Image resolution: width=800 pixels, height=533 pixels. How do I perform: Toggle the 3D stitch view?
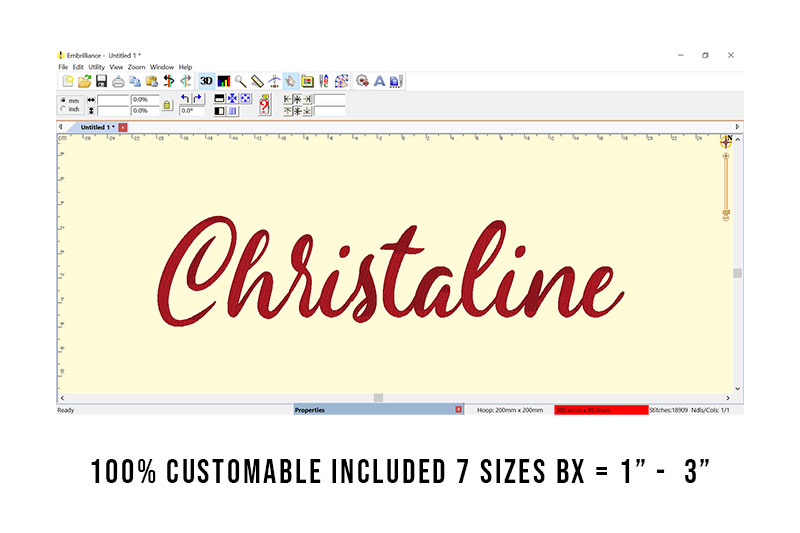pyautogui.click(x=206, y=81)
